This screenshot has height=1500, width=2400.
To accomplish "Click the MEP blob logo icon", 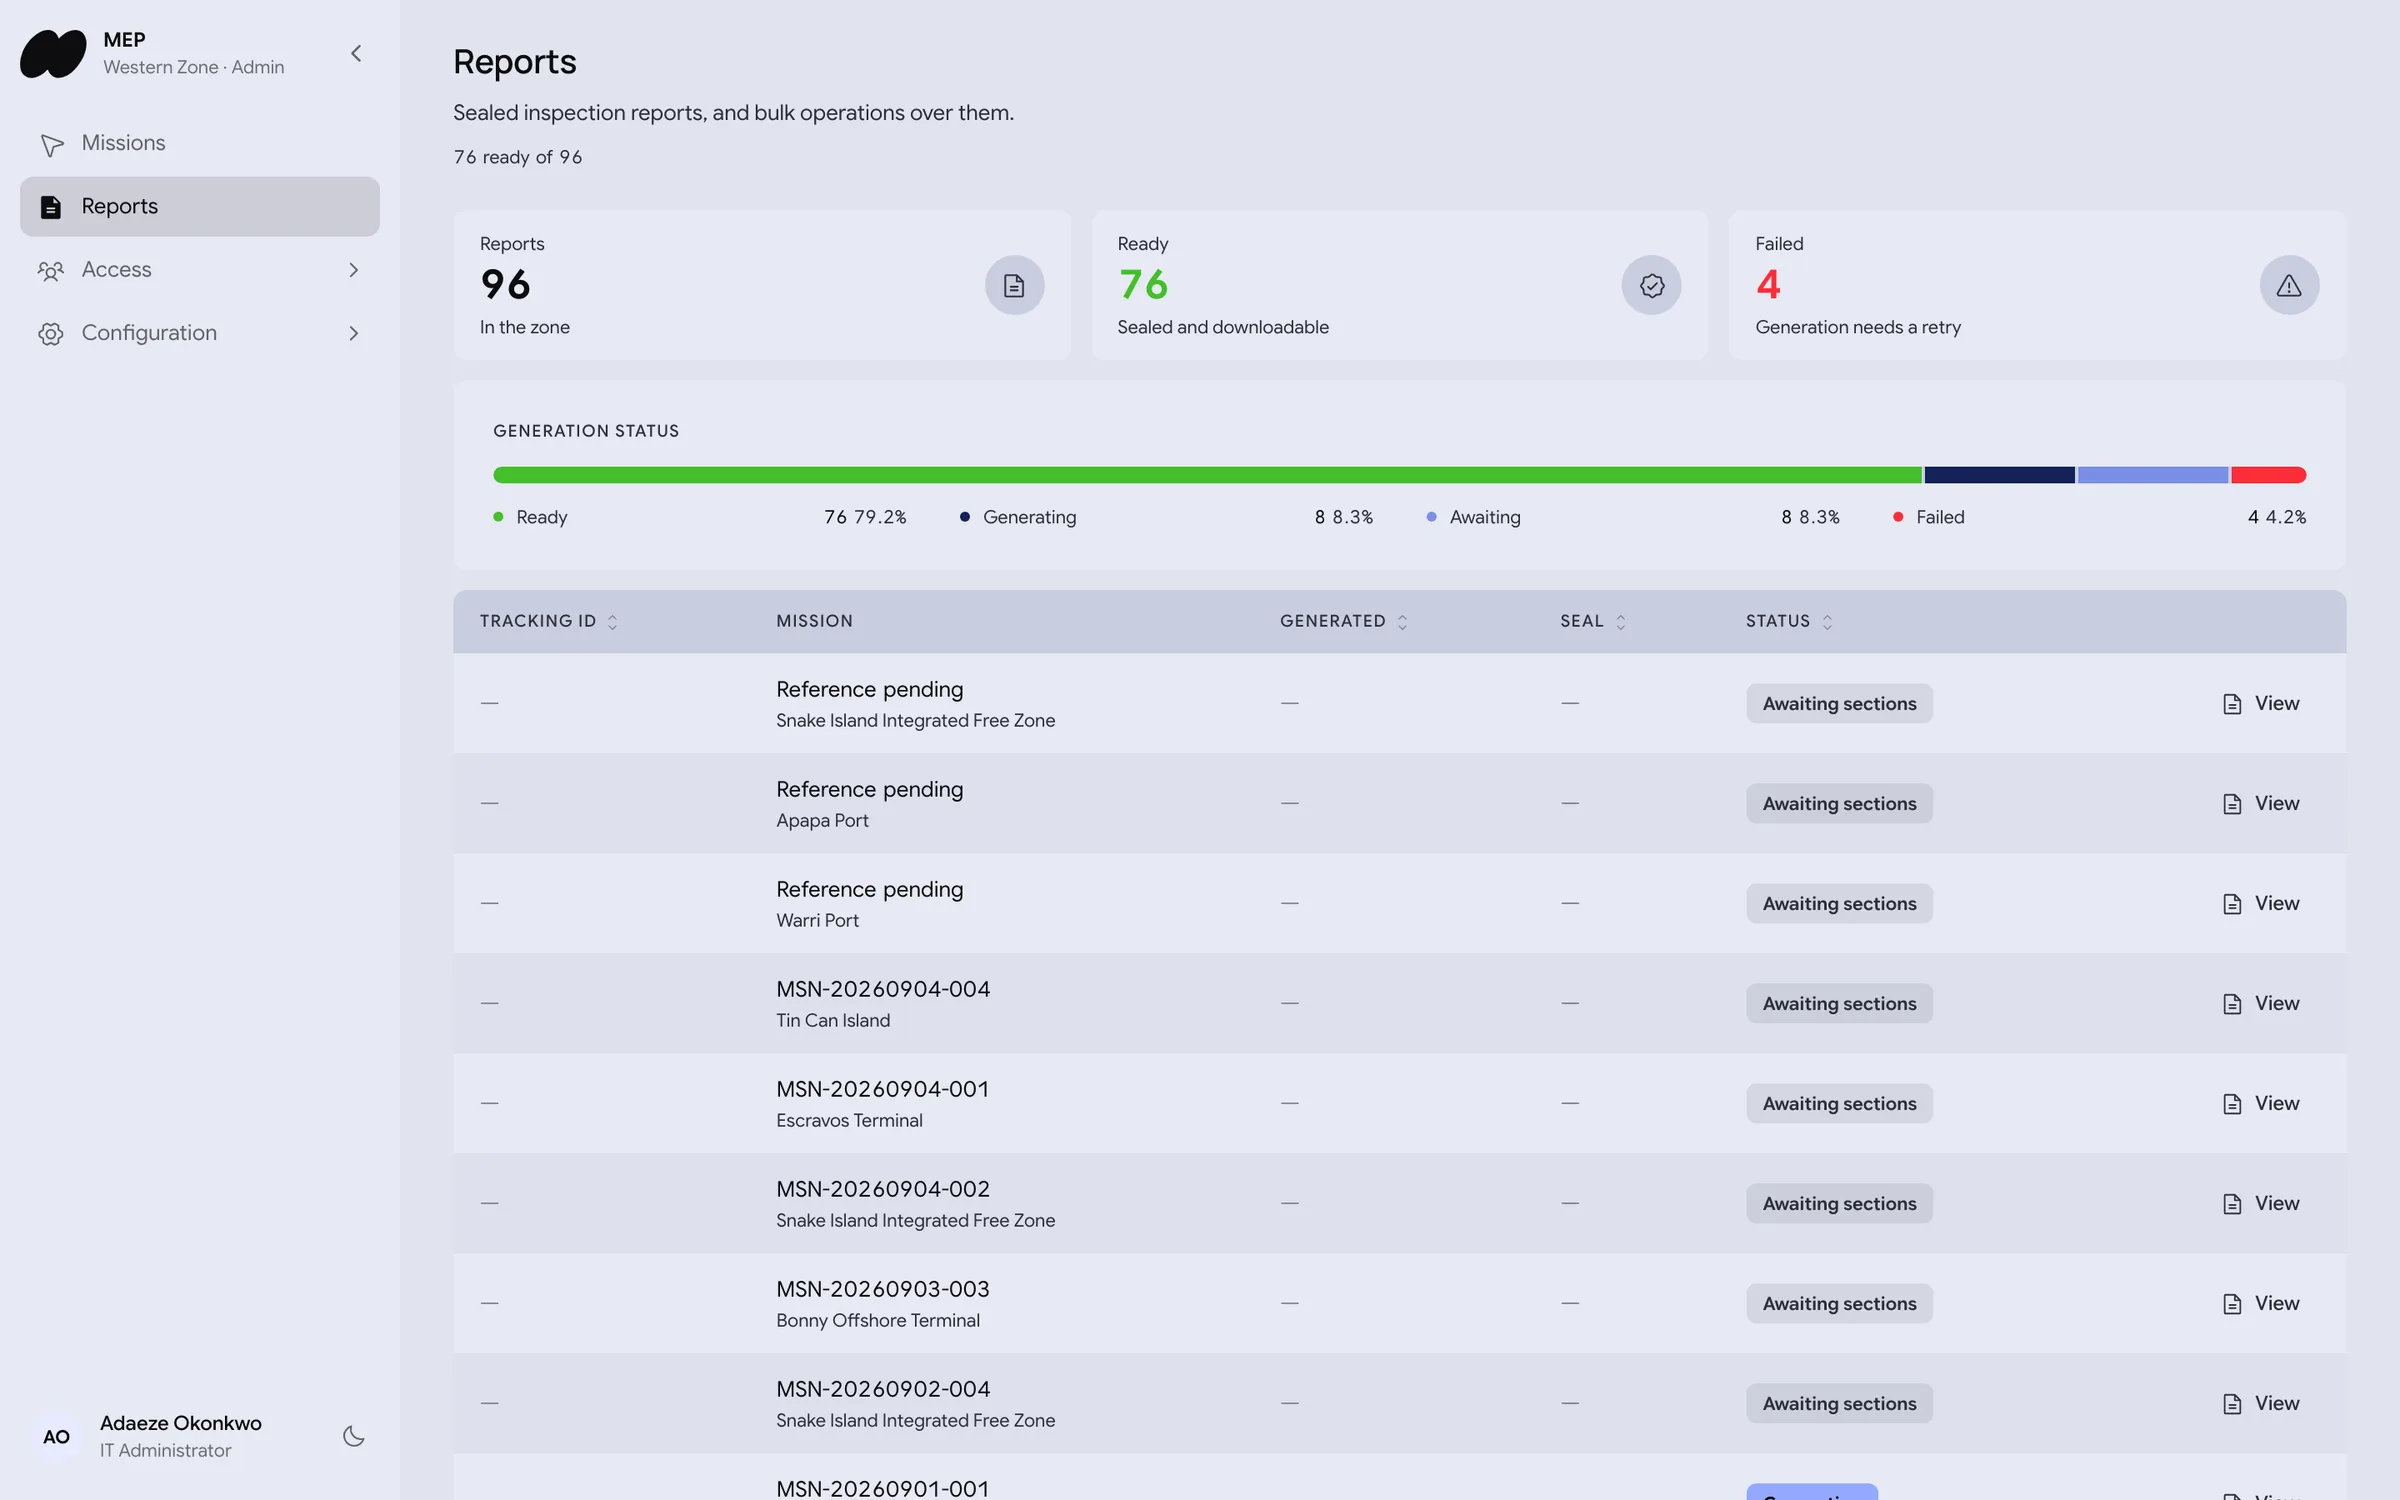I will click(x=53, y=53).
